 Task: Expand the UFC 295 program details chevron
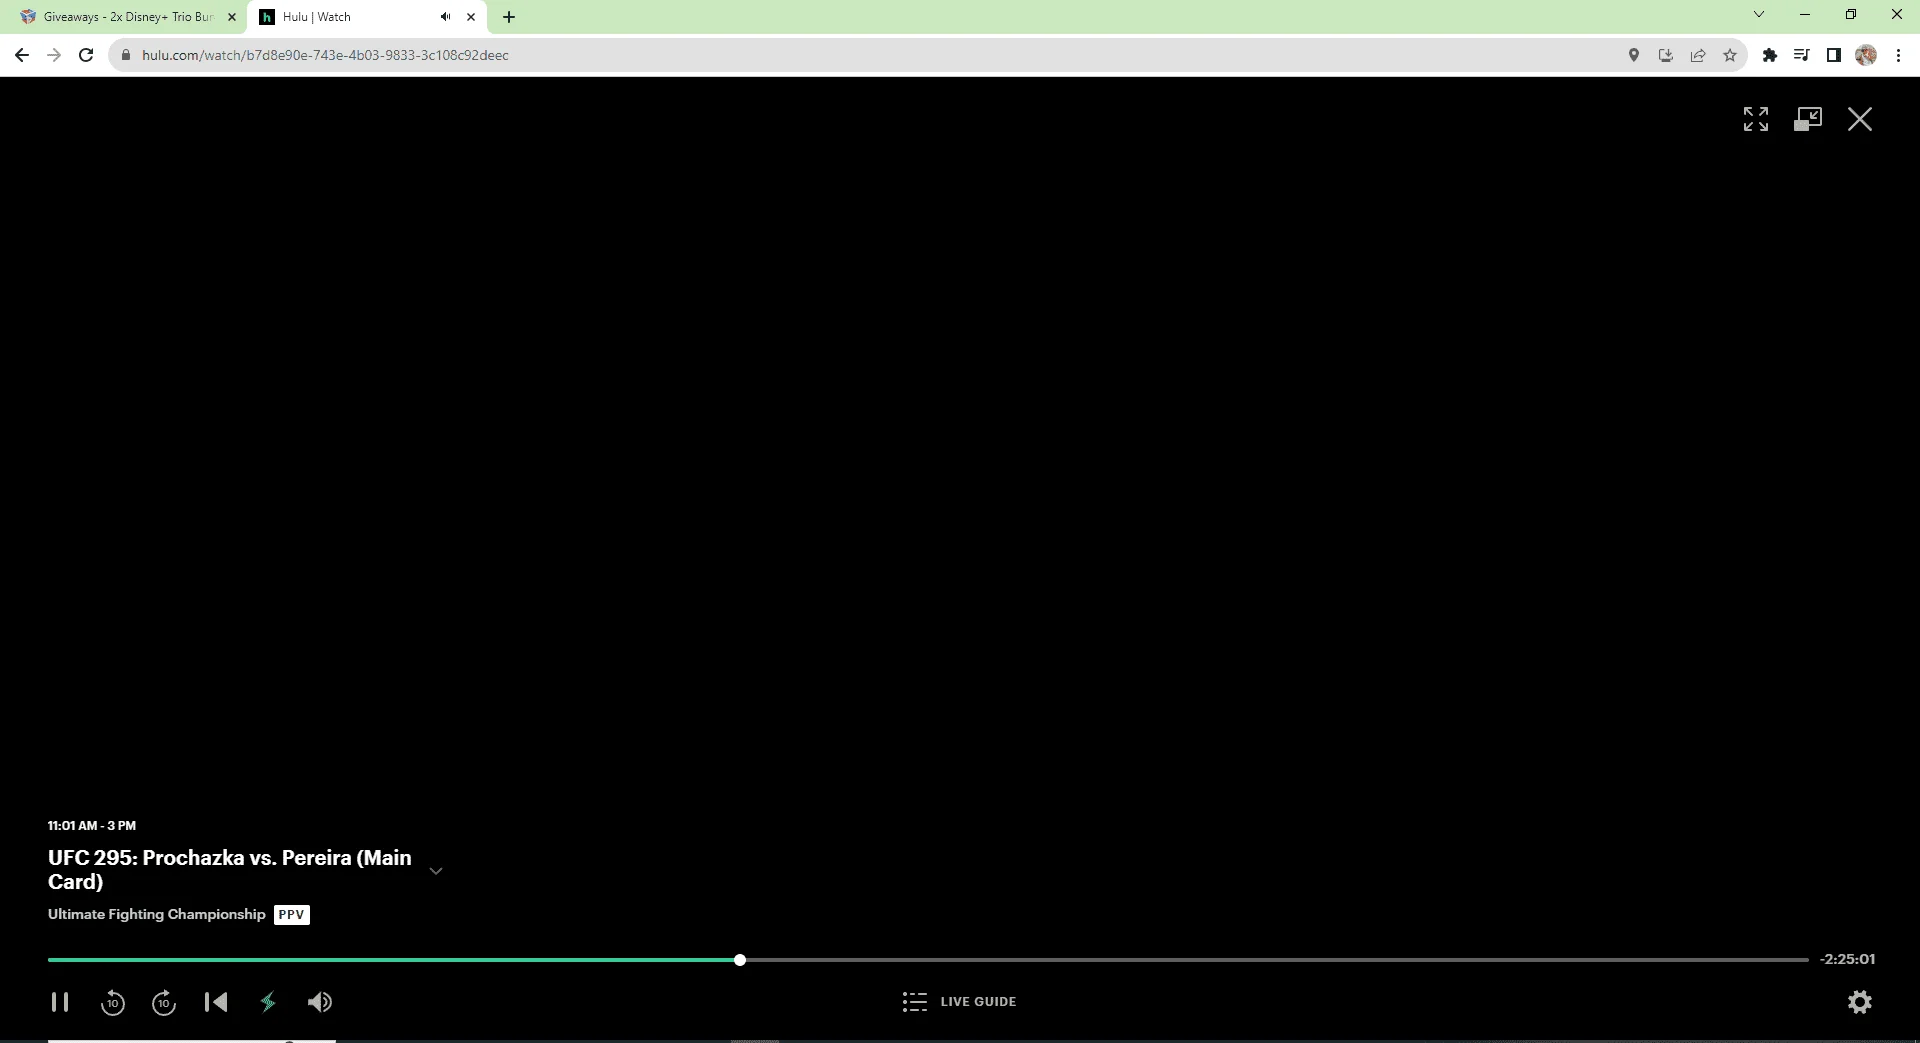[436, 871]
